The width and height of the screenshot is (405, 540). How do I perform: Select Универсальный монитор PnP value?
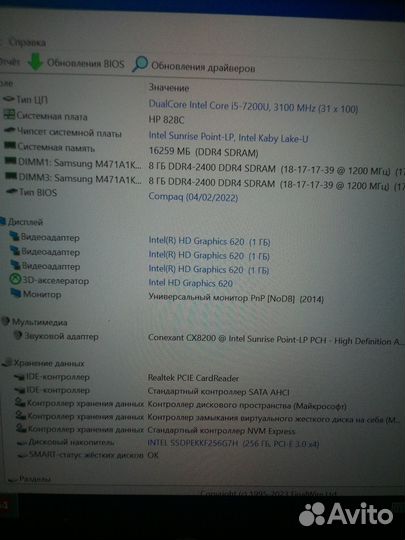tap(236, 298)
